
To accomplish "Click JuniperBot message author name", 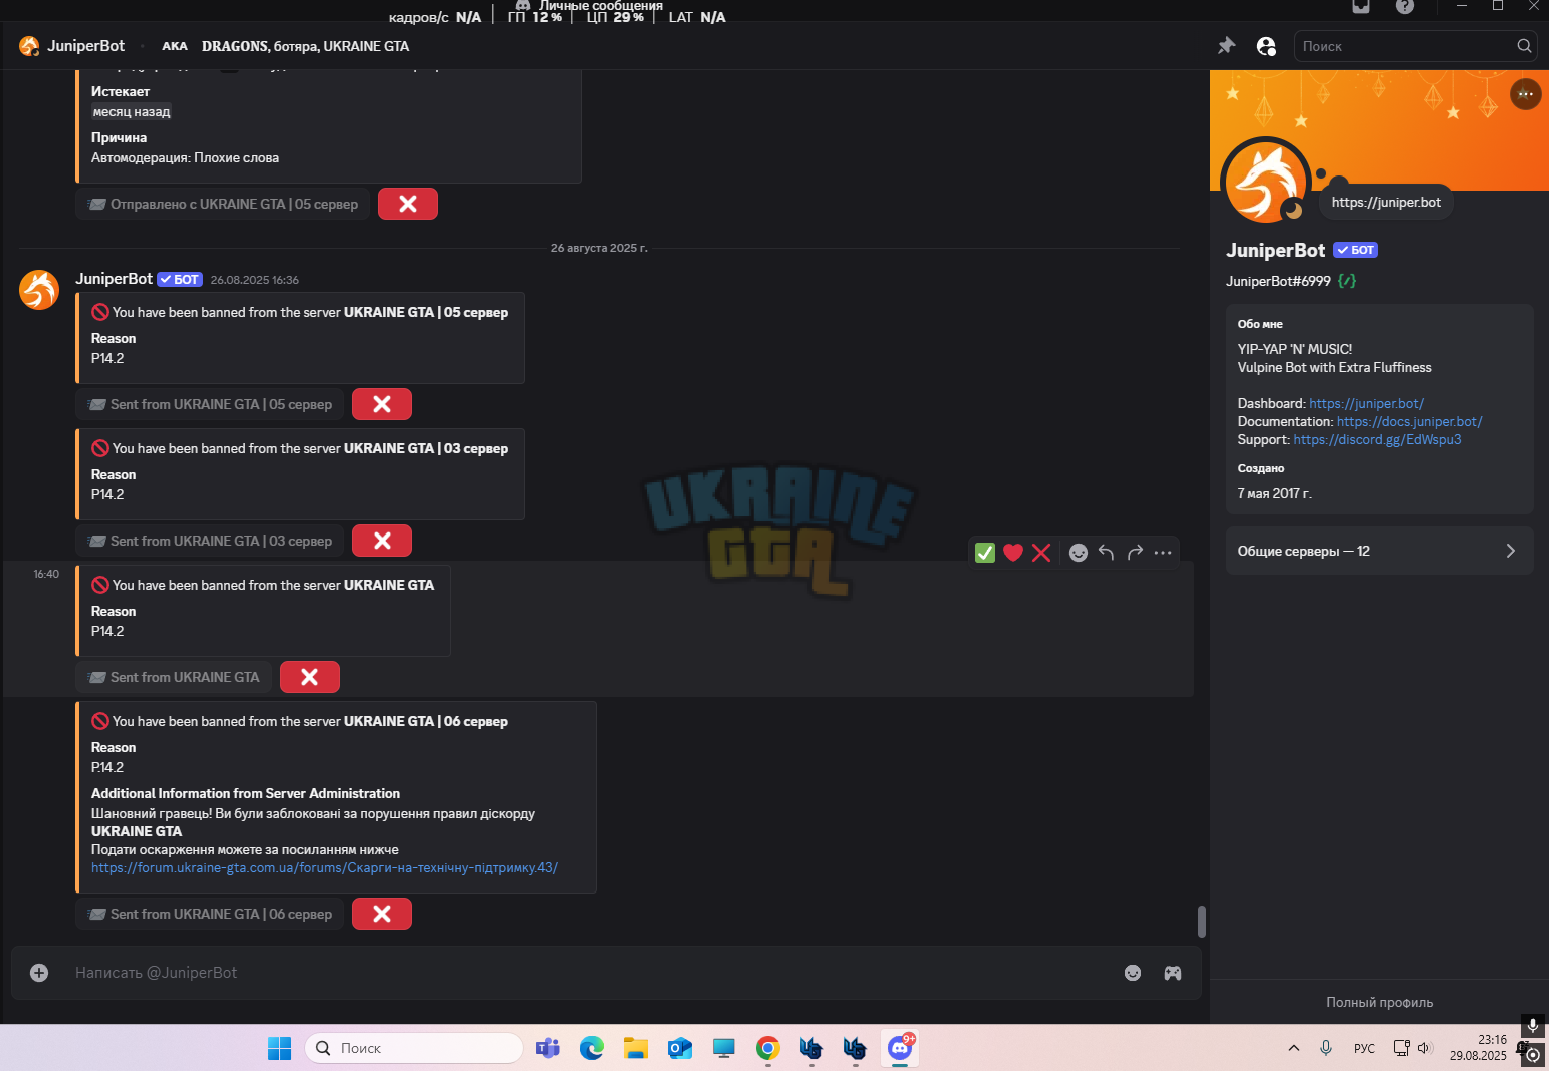I will [114, 279].
